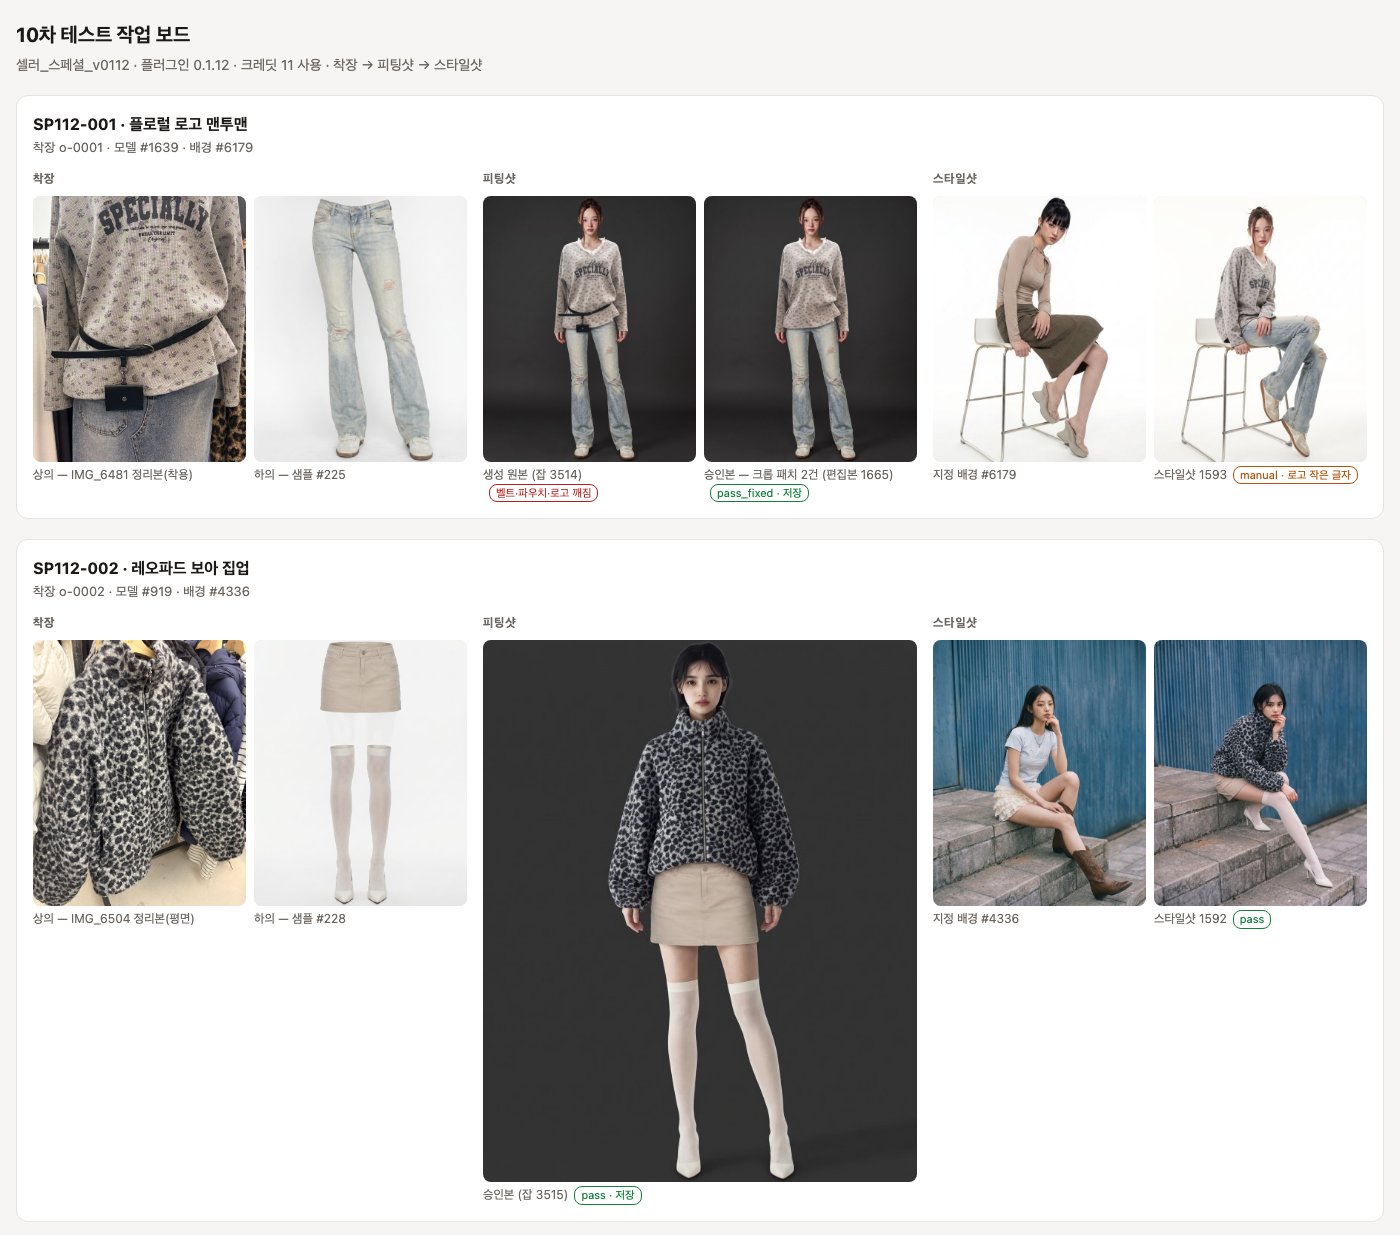
Task: Click the caption '지정 배경 #4336'
Action: (976, 919)
